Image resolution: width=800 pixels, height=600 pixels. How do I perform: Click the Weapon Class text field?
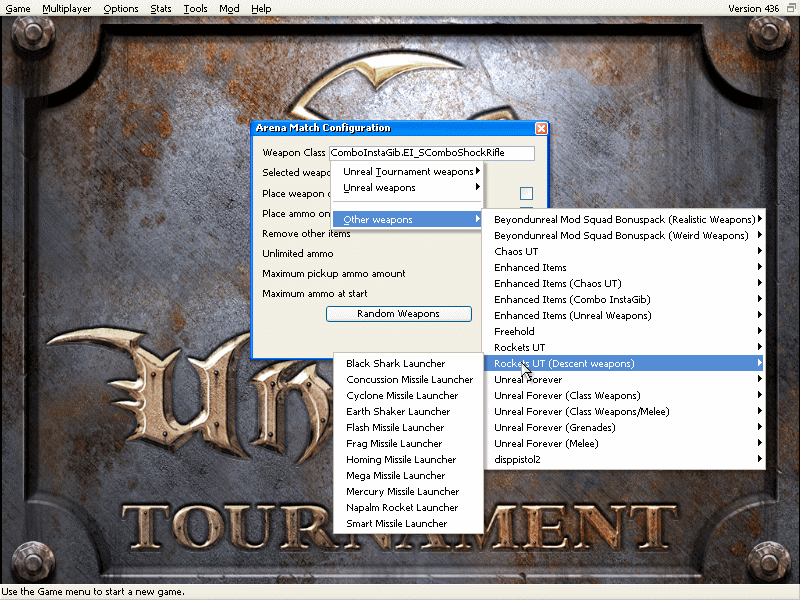(x=432, y=153)
